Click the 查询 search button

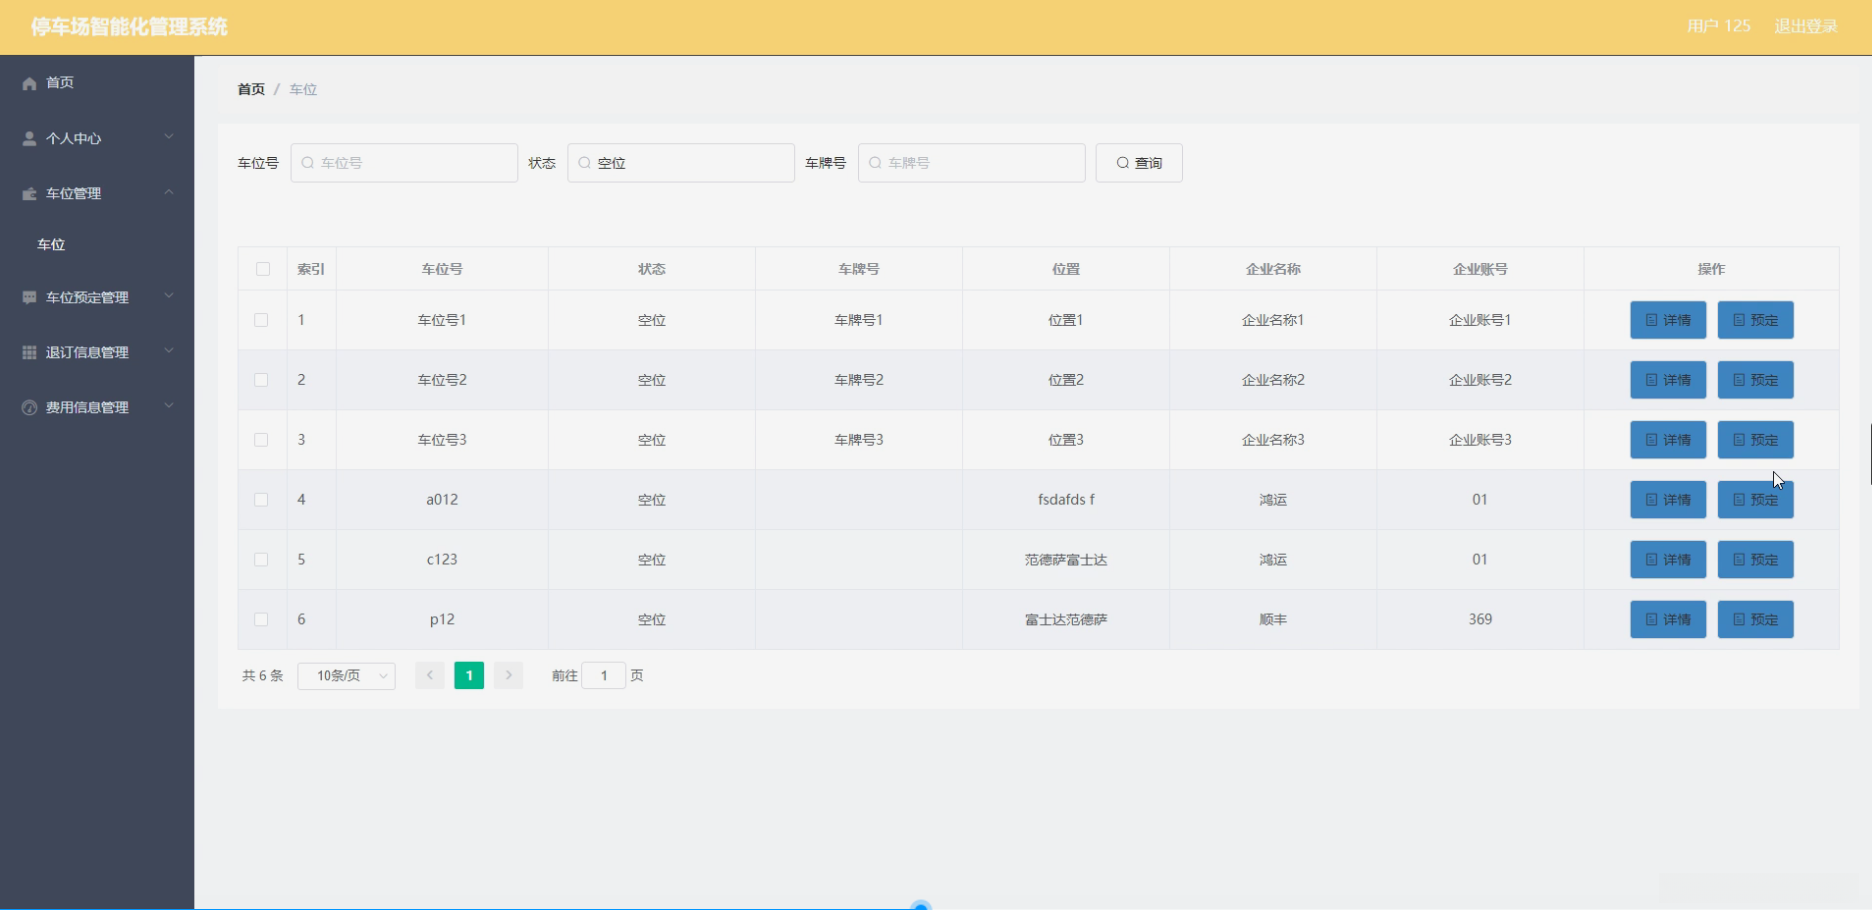[1139, 163]
